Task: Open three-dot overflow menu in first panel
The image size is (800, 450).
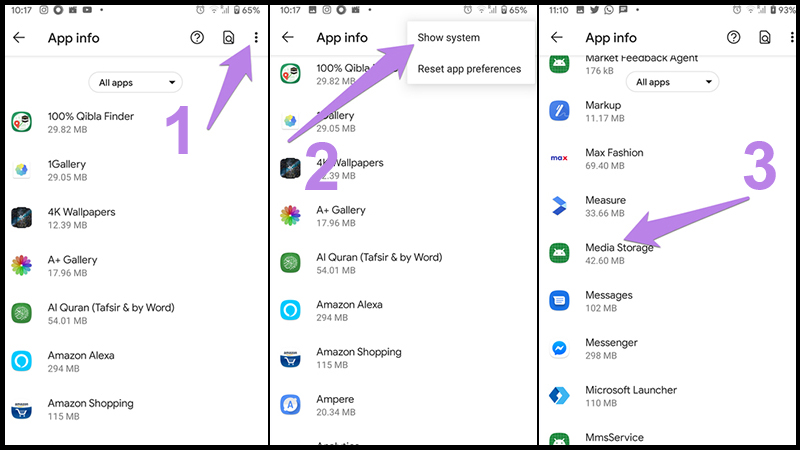Action: pyautogui.click(x=256, y=37)
